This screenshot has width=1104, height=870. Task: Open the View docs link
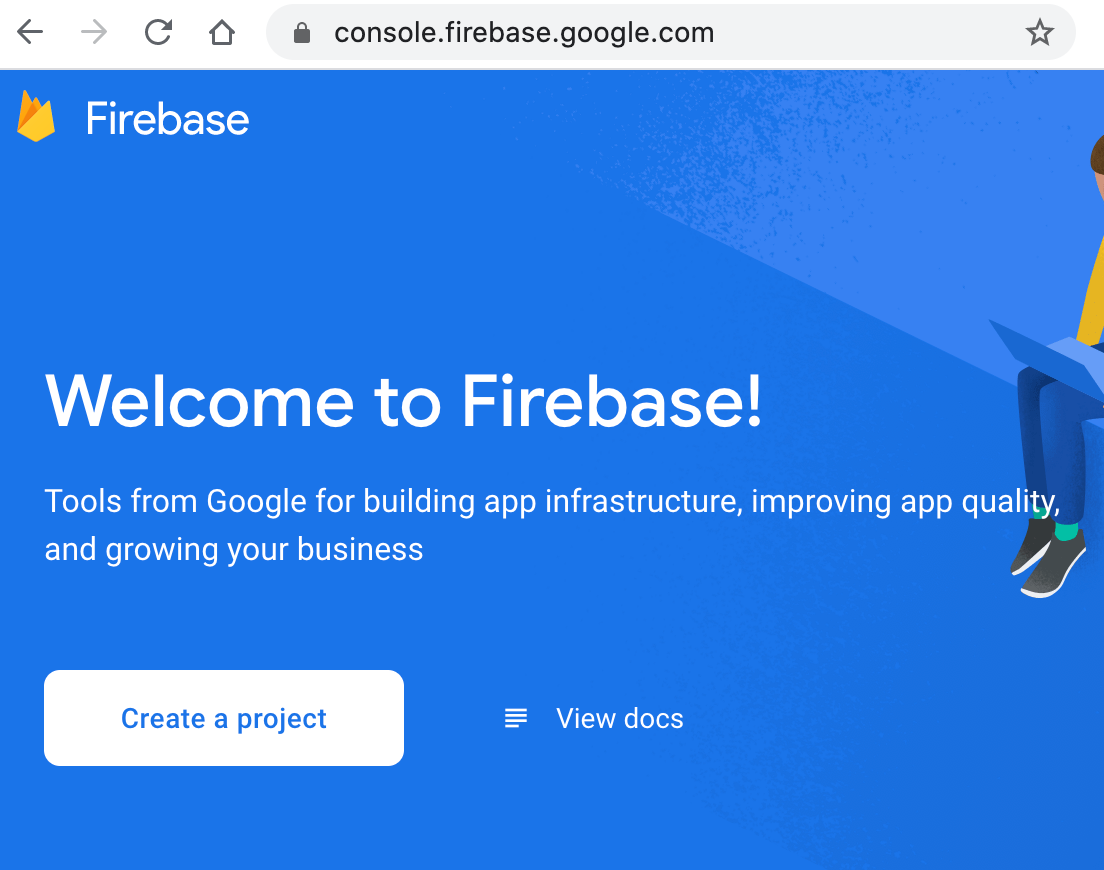click(x=620, y=719)
